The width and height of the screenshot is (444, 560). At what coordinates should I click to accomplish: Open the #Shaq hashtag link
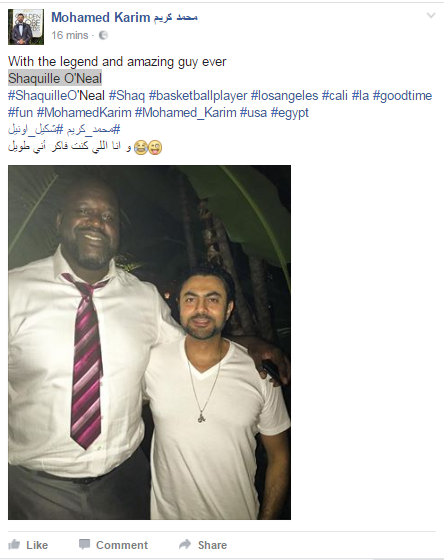127,96
